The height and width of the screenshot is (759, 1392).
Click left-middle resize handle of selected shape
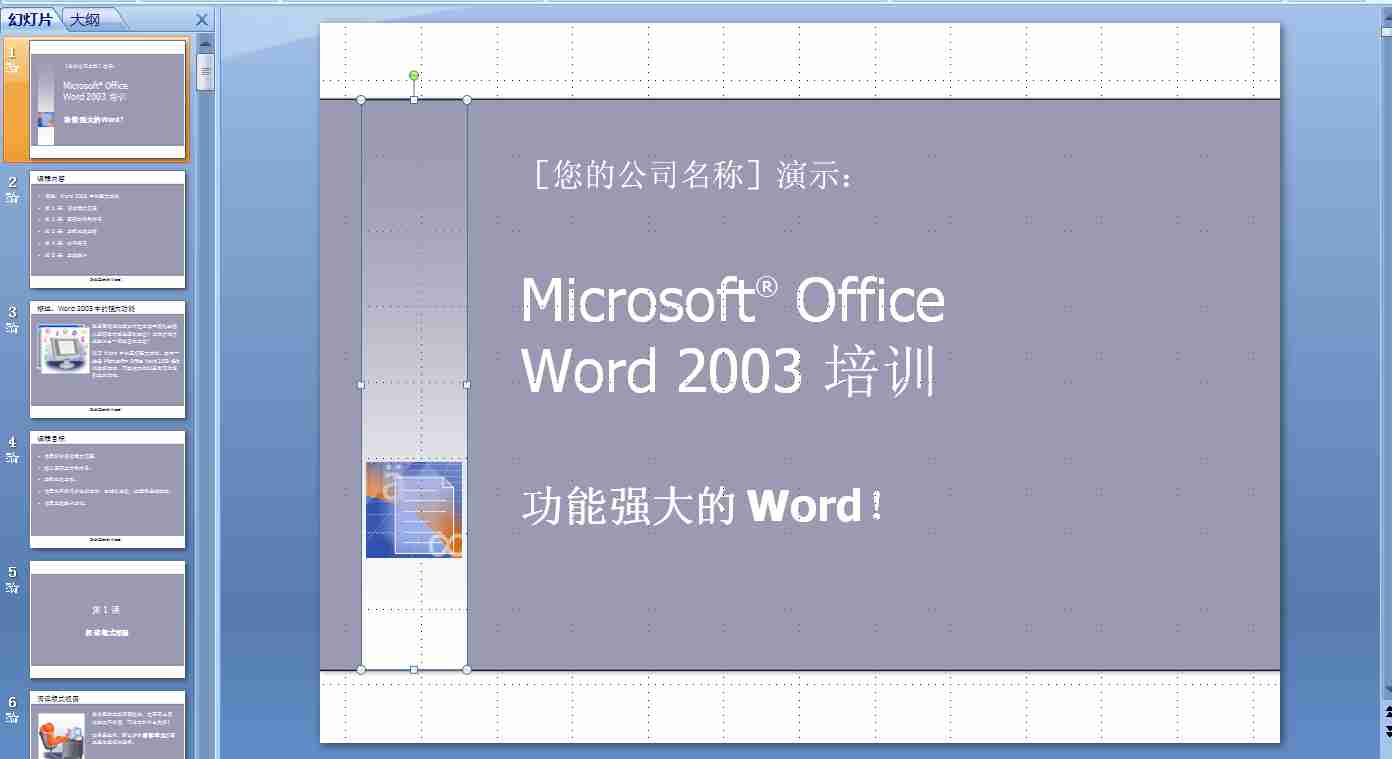(361, 384)
